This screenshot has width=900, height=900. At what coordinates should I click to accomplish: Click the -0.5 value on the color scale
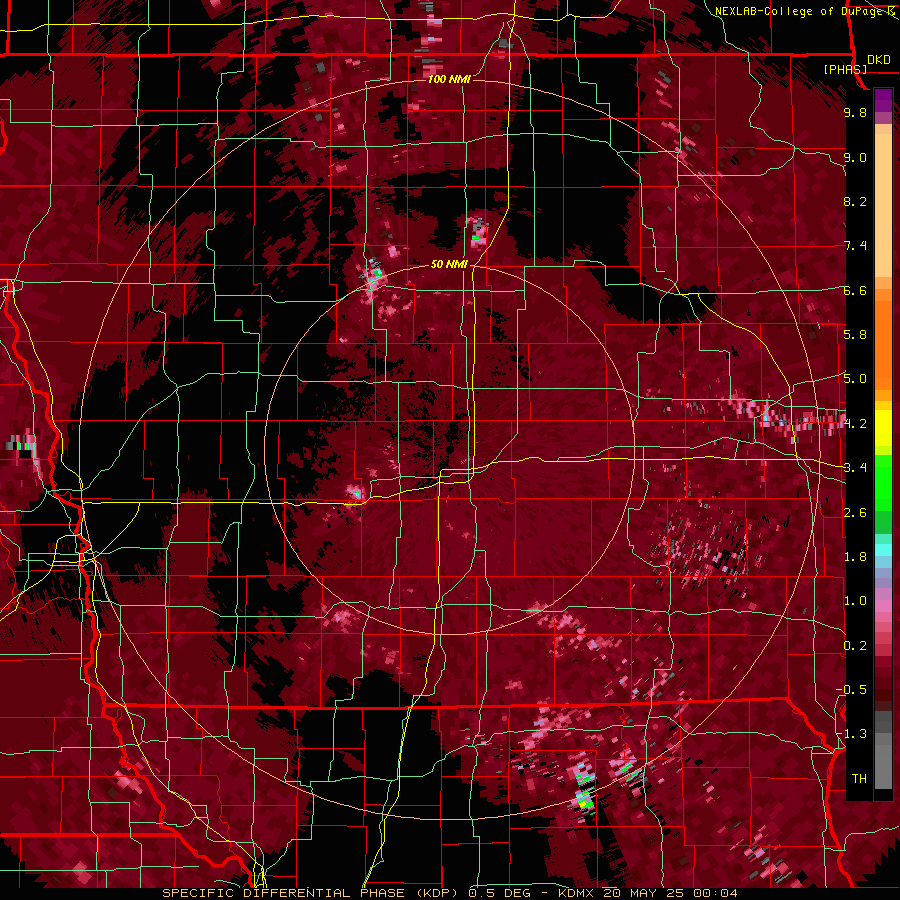tap(852, 690)
